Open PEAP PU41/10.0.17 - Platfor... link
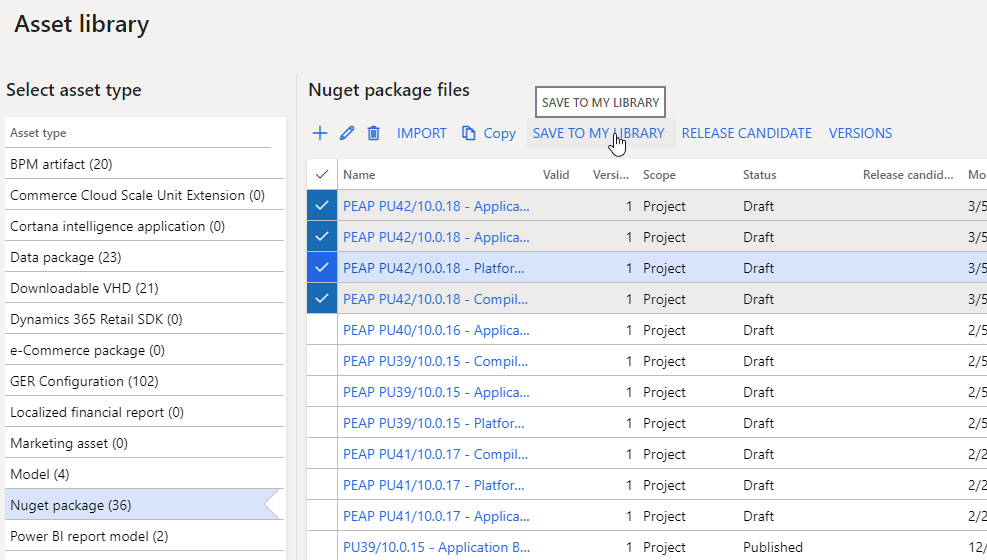987x560 pixels. [433, 485]
